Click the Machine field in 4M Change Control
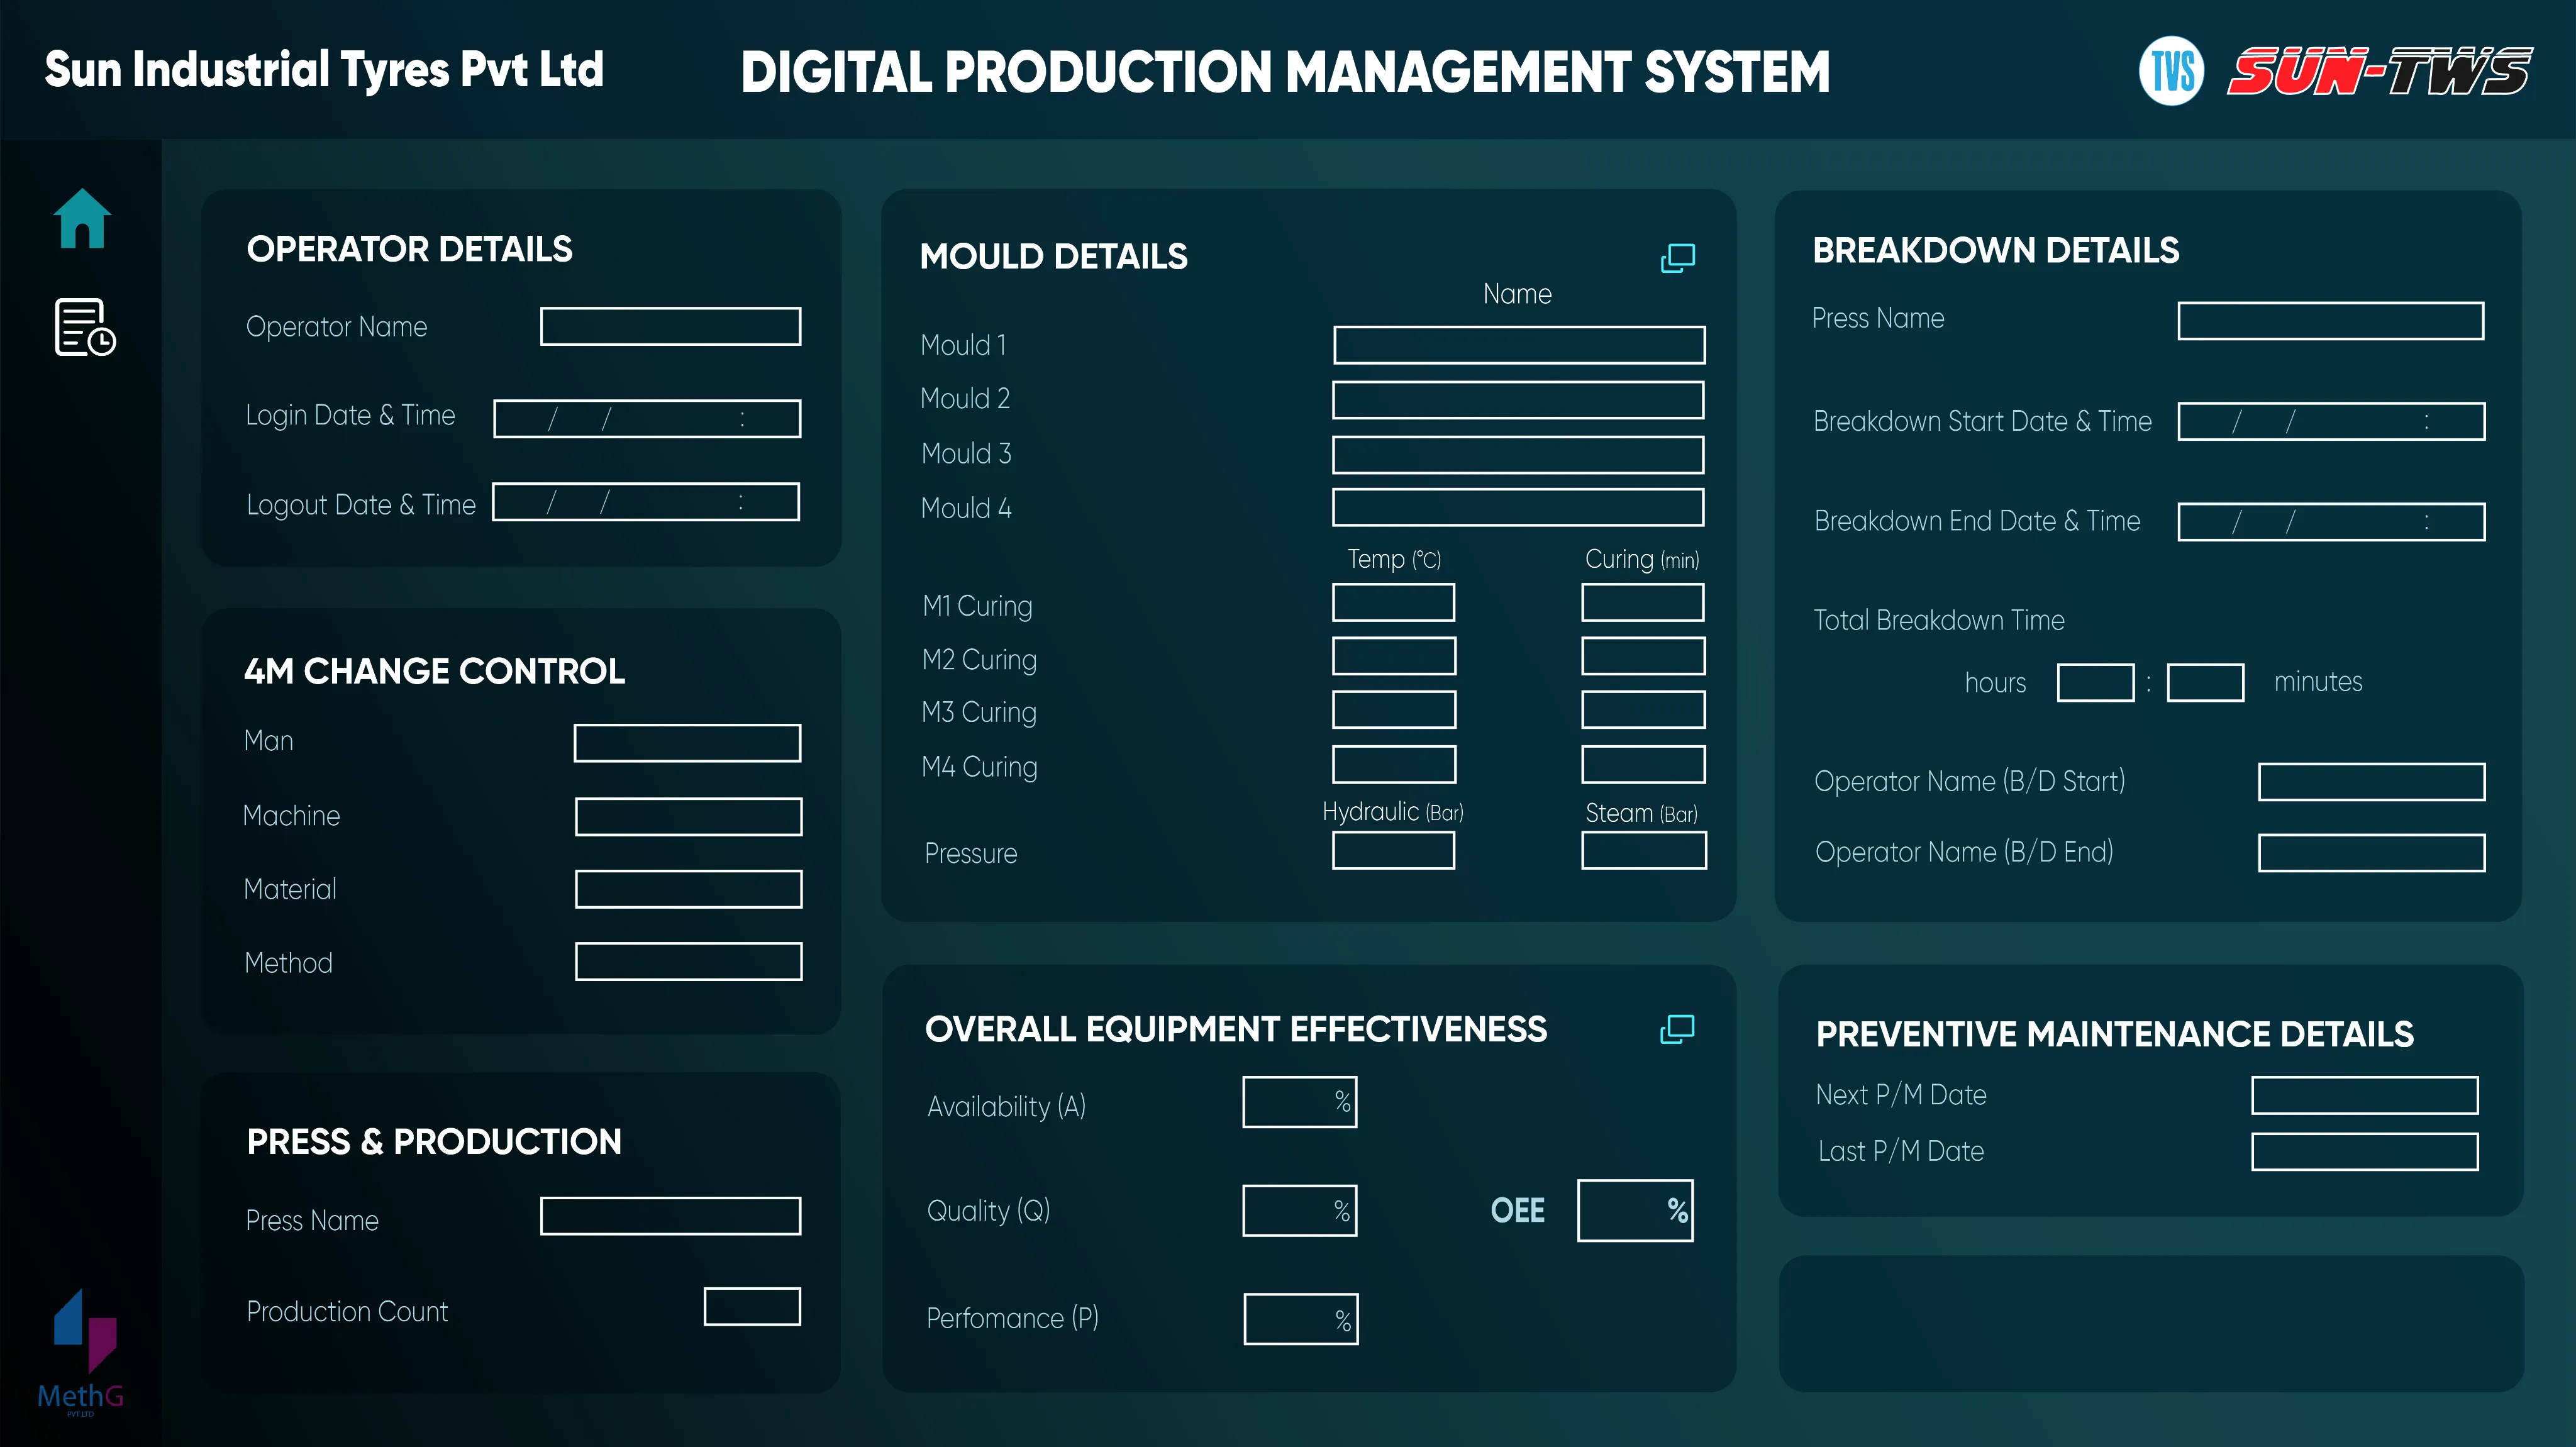 pyautogui.click(x=688, y=817)
